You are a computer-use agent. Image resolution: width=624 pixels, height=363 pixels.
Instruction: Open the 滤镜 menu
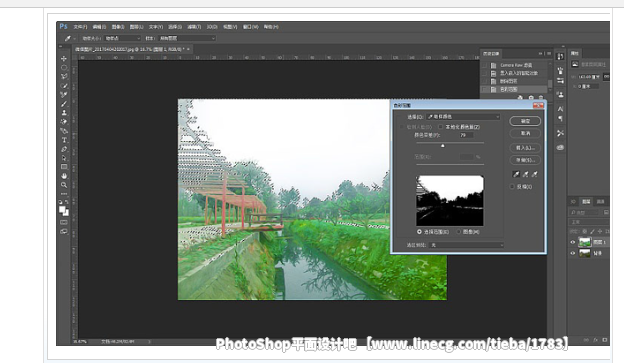click(194, 27)
